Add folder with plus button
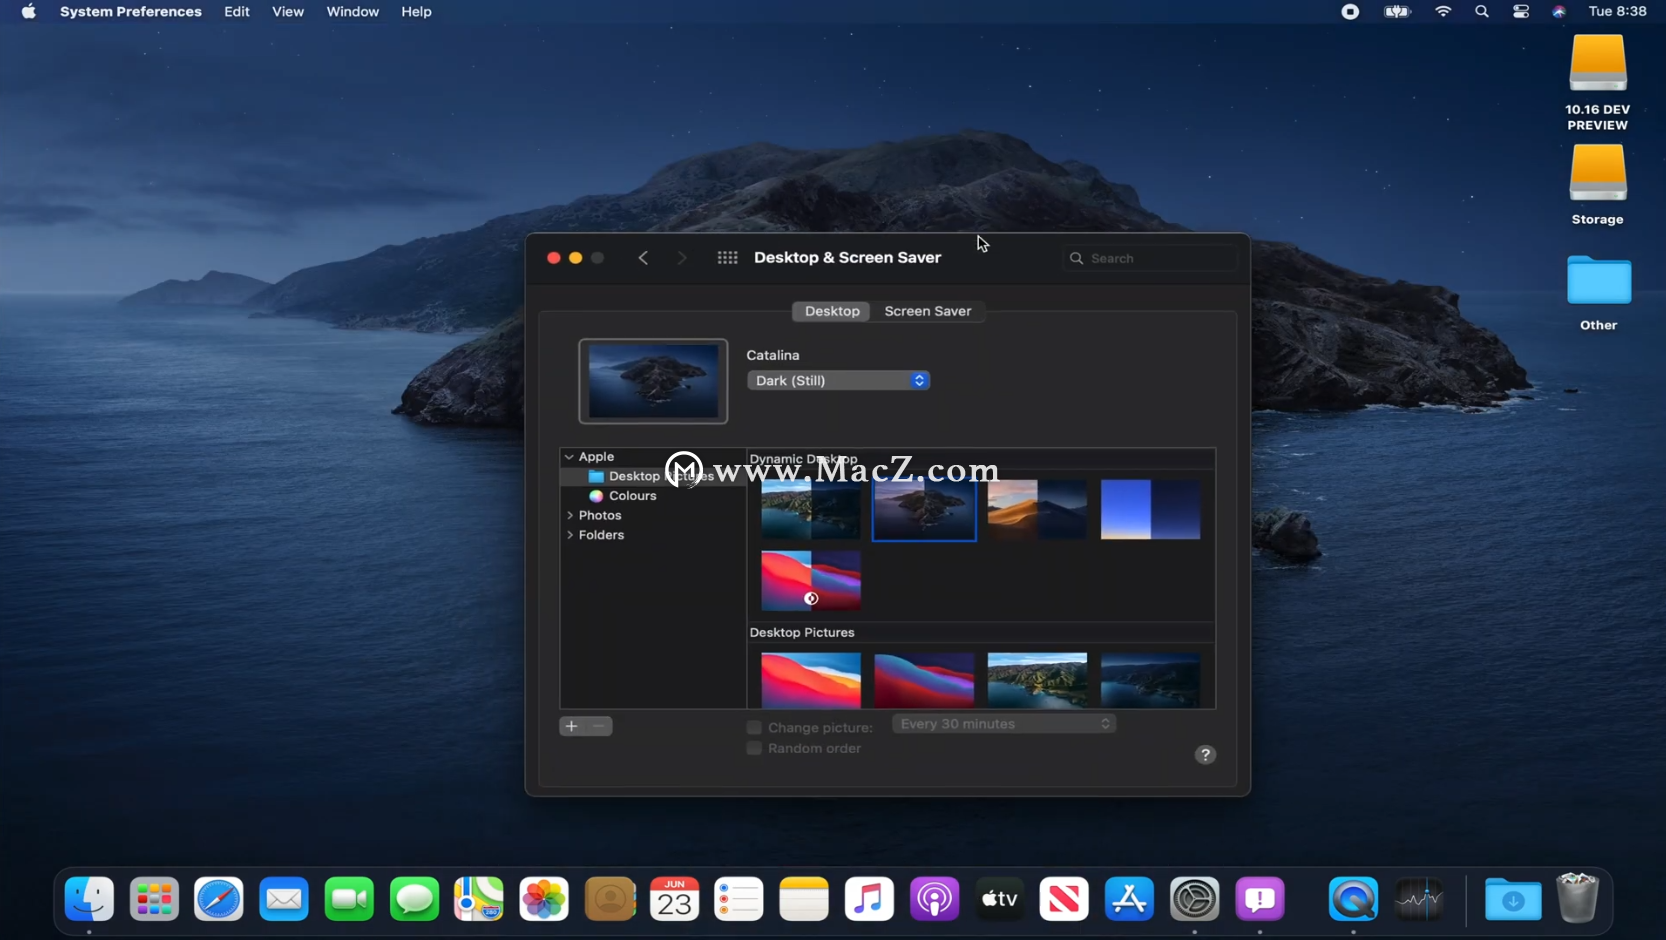 point(572,726)
